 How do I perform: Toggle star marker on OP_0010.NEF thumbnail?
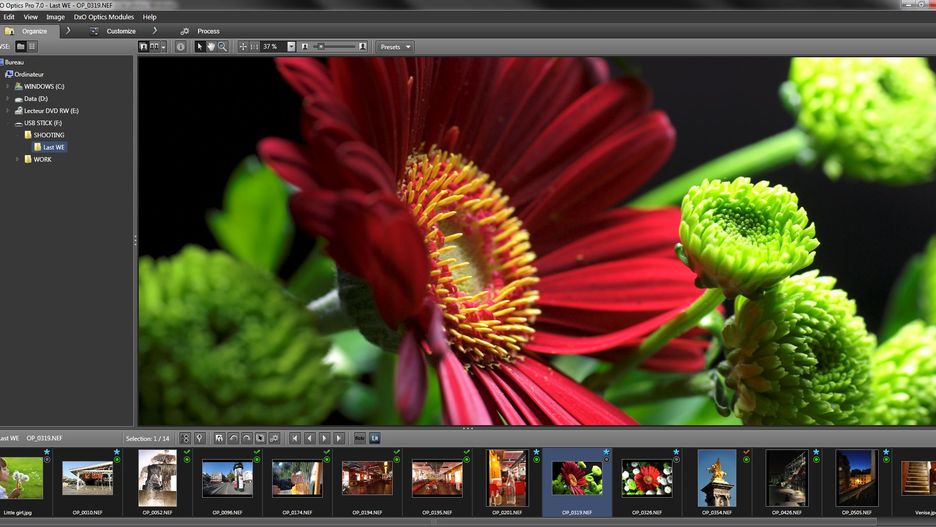click(116, 452)
